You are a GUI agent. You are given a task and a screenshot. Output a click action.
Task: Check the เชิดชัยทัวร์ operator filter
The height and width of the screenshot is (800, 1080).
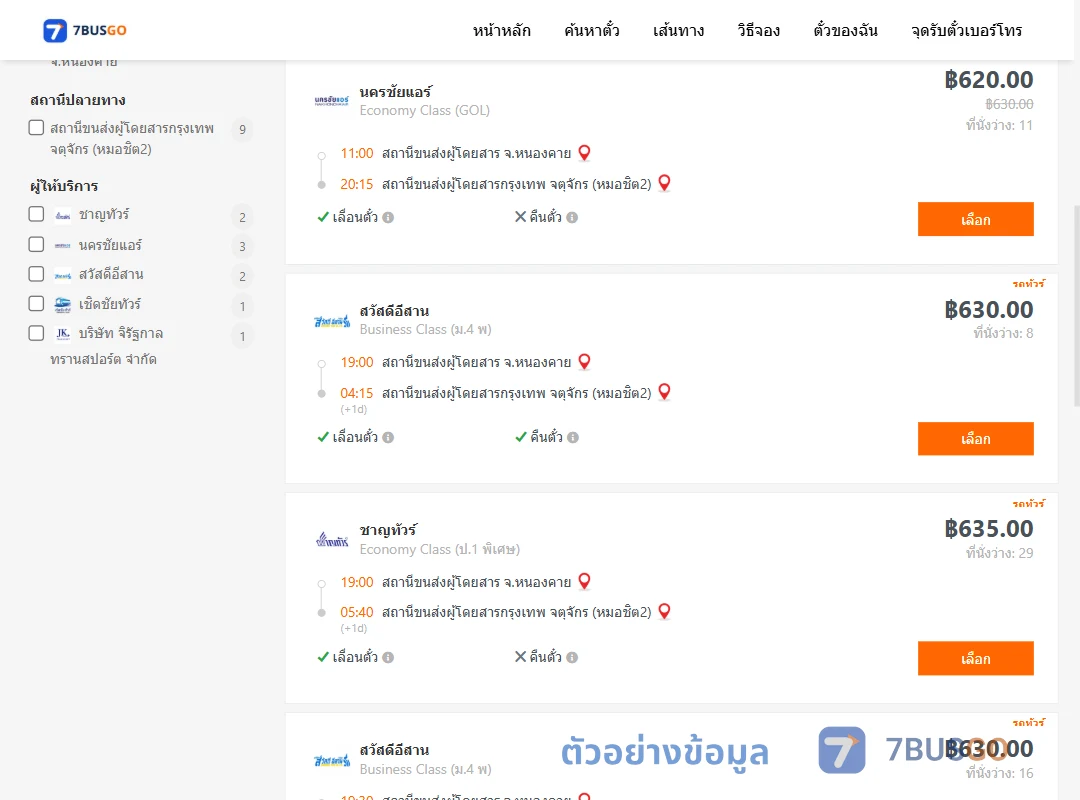(x=37, y=304)
